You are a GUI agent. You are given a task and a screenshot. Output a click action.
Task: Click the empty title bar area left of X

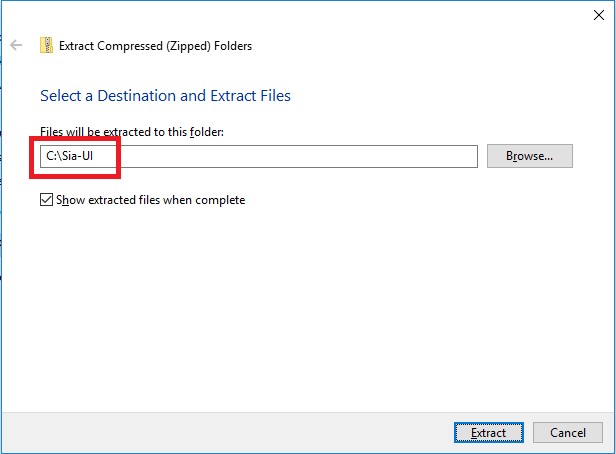[x=400, y=14]
